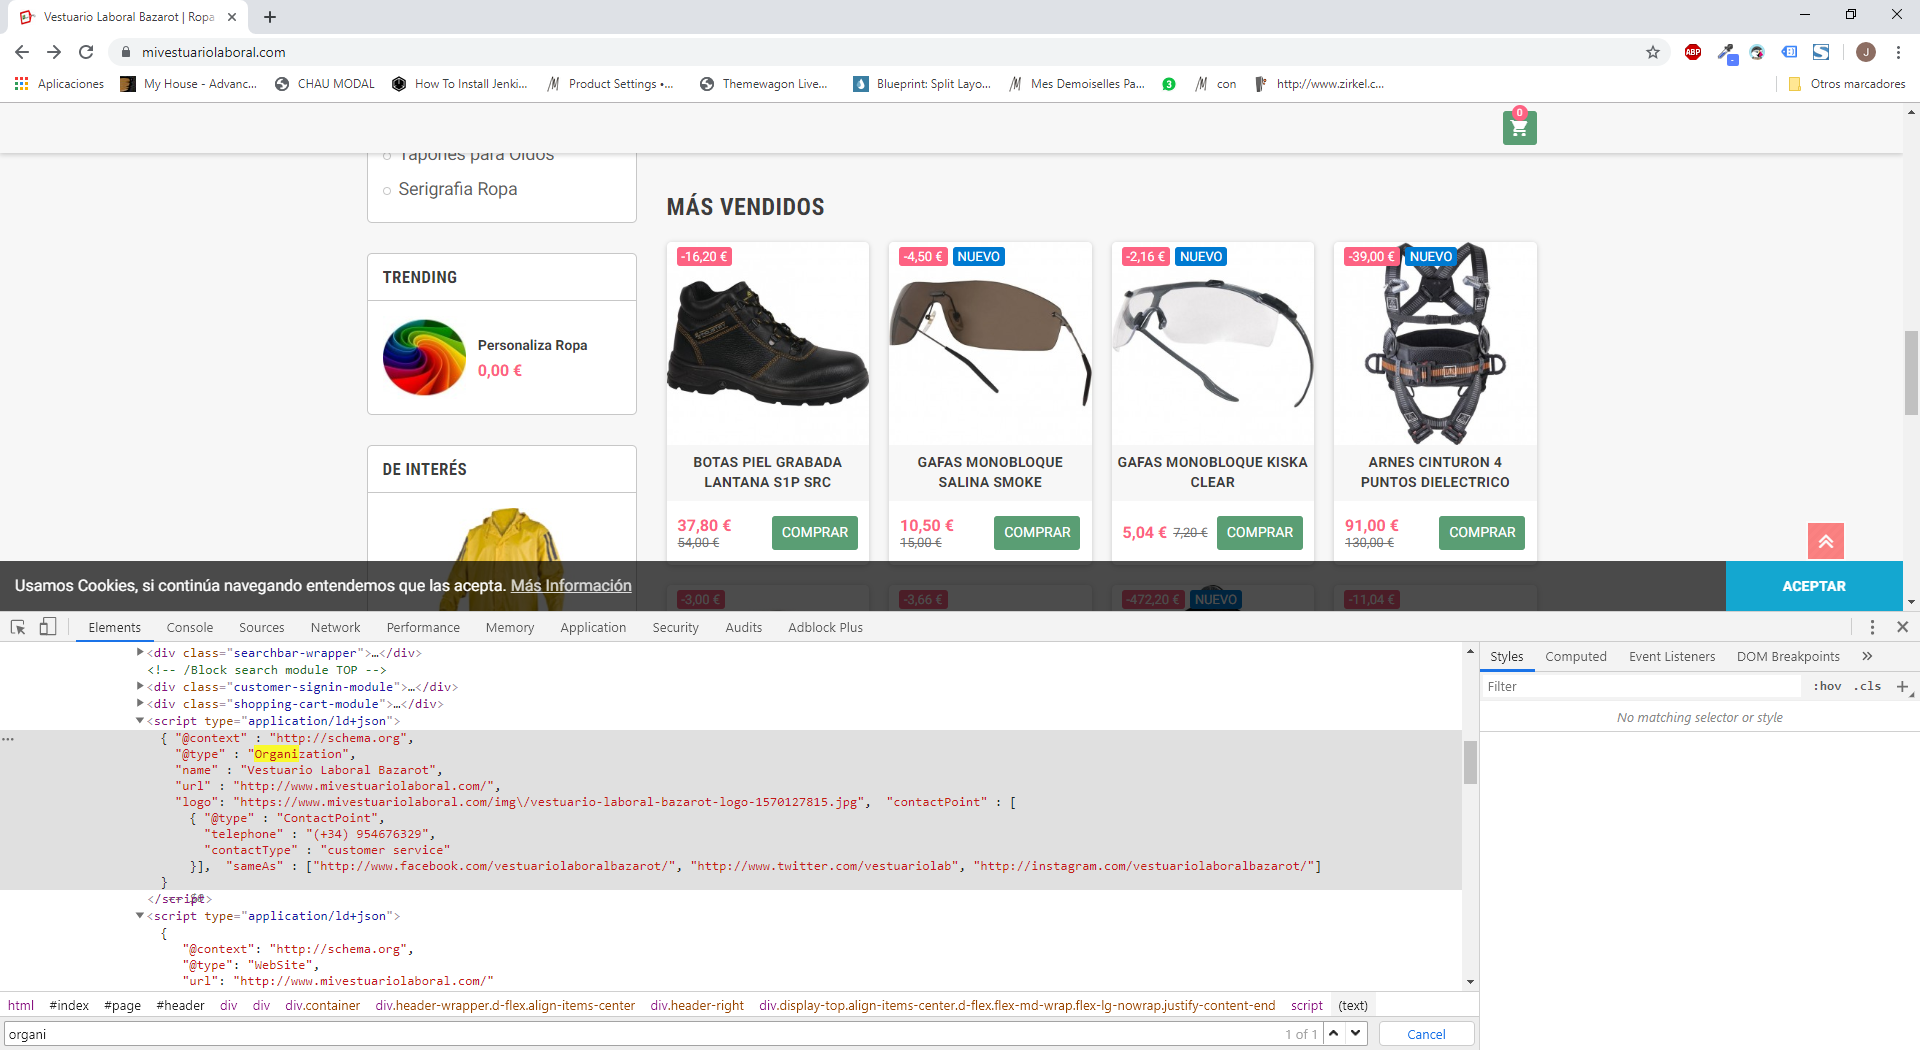Toggle the .cls class editor
Image resolution: width=1920 pixels, height=1050 pixels.
(1867, 686)
